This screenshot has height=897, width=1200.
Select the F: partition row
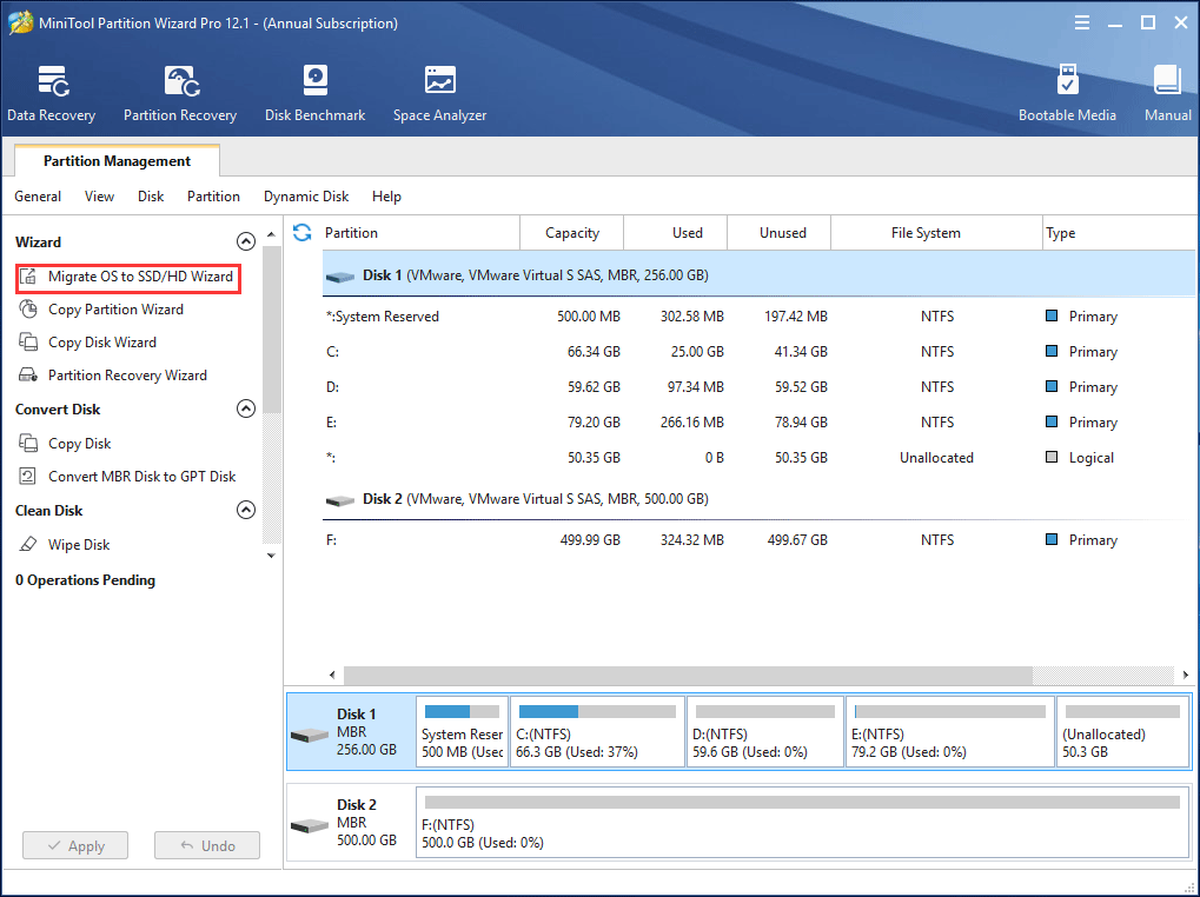(758, 540)
